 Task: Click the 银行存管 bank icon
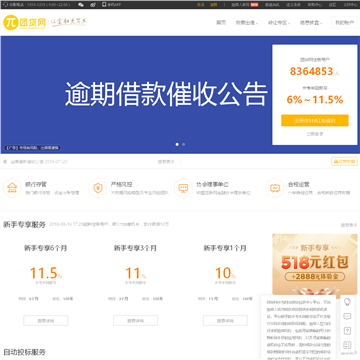point(12,188)
